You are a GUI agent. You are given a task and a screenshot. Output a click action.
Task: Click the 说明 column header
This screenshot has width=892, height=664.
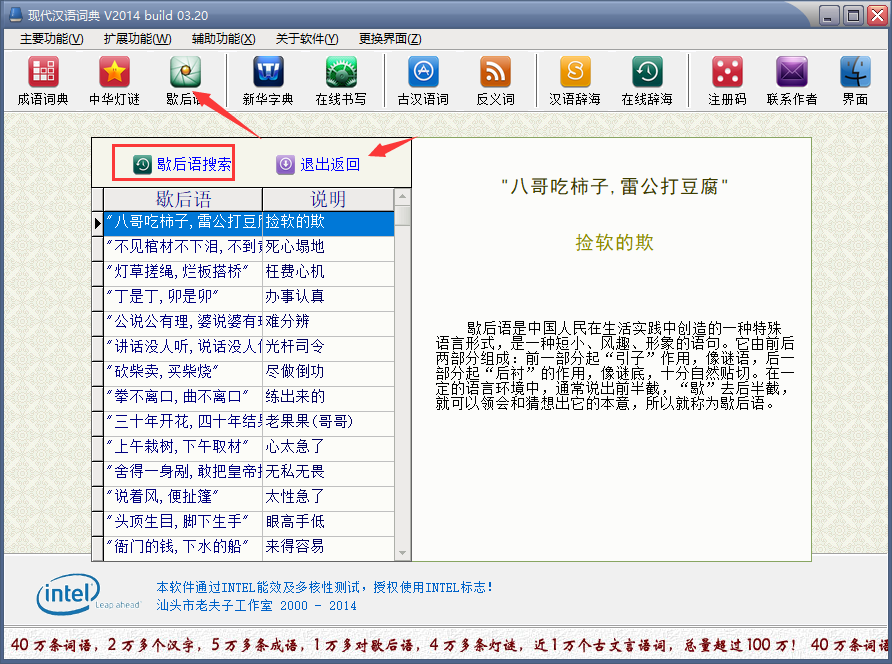tap(328, 199)
